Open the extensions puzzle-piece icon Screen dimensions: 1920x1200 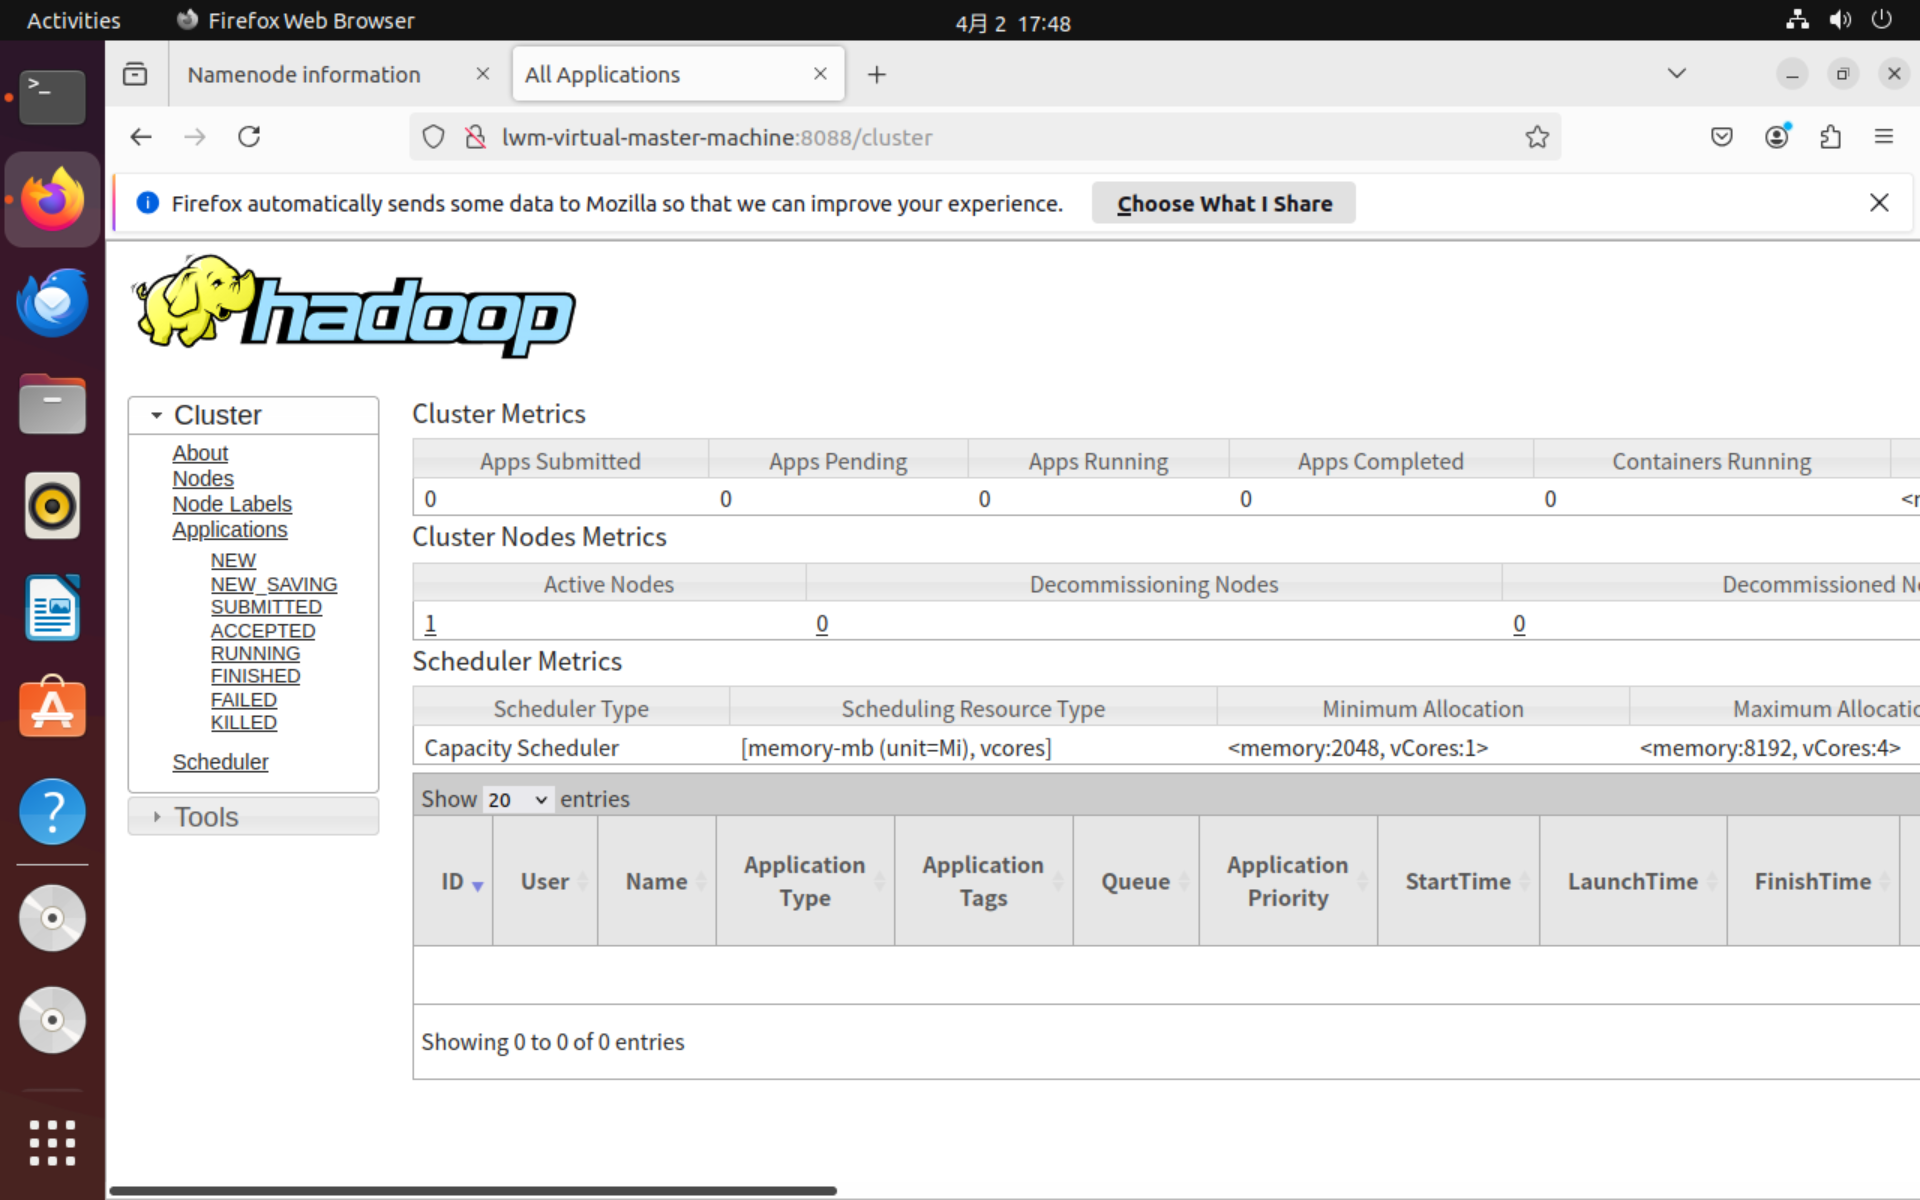1831,137
